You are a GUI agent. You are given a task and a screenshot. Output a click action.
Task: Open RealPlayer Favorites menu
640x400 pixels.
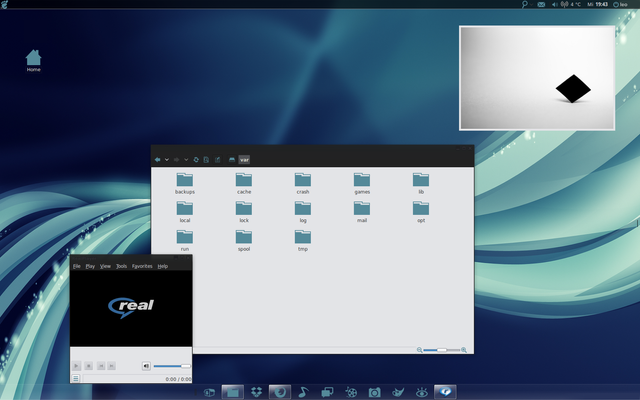click(x=142, y=266)
